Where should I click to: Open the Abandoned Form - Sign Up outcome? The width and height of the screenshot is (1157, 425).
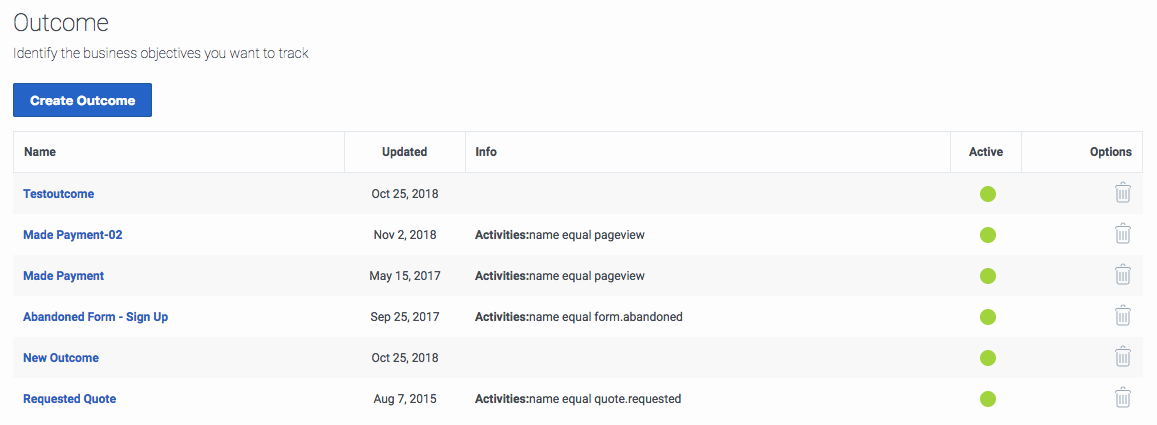tap(96, 317)
